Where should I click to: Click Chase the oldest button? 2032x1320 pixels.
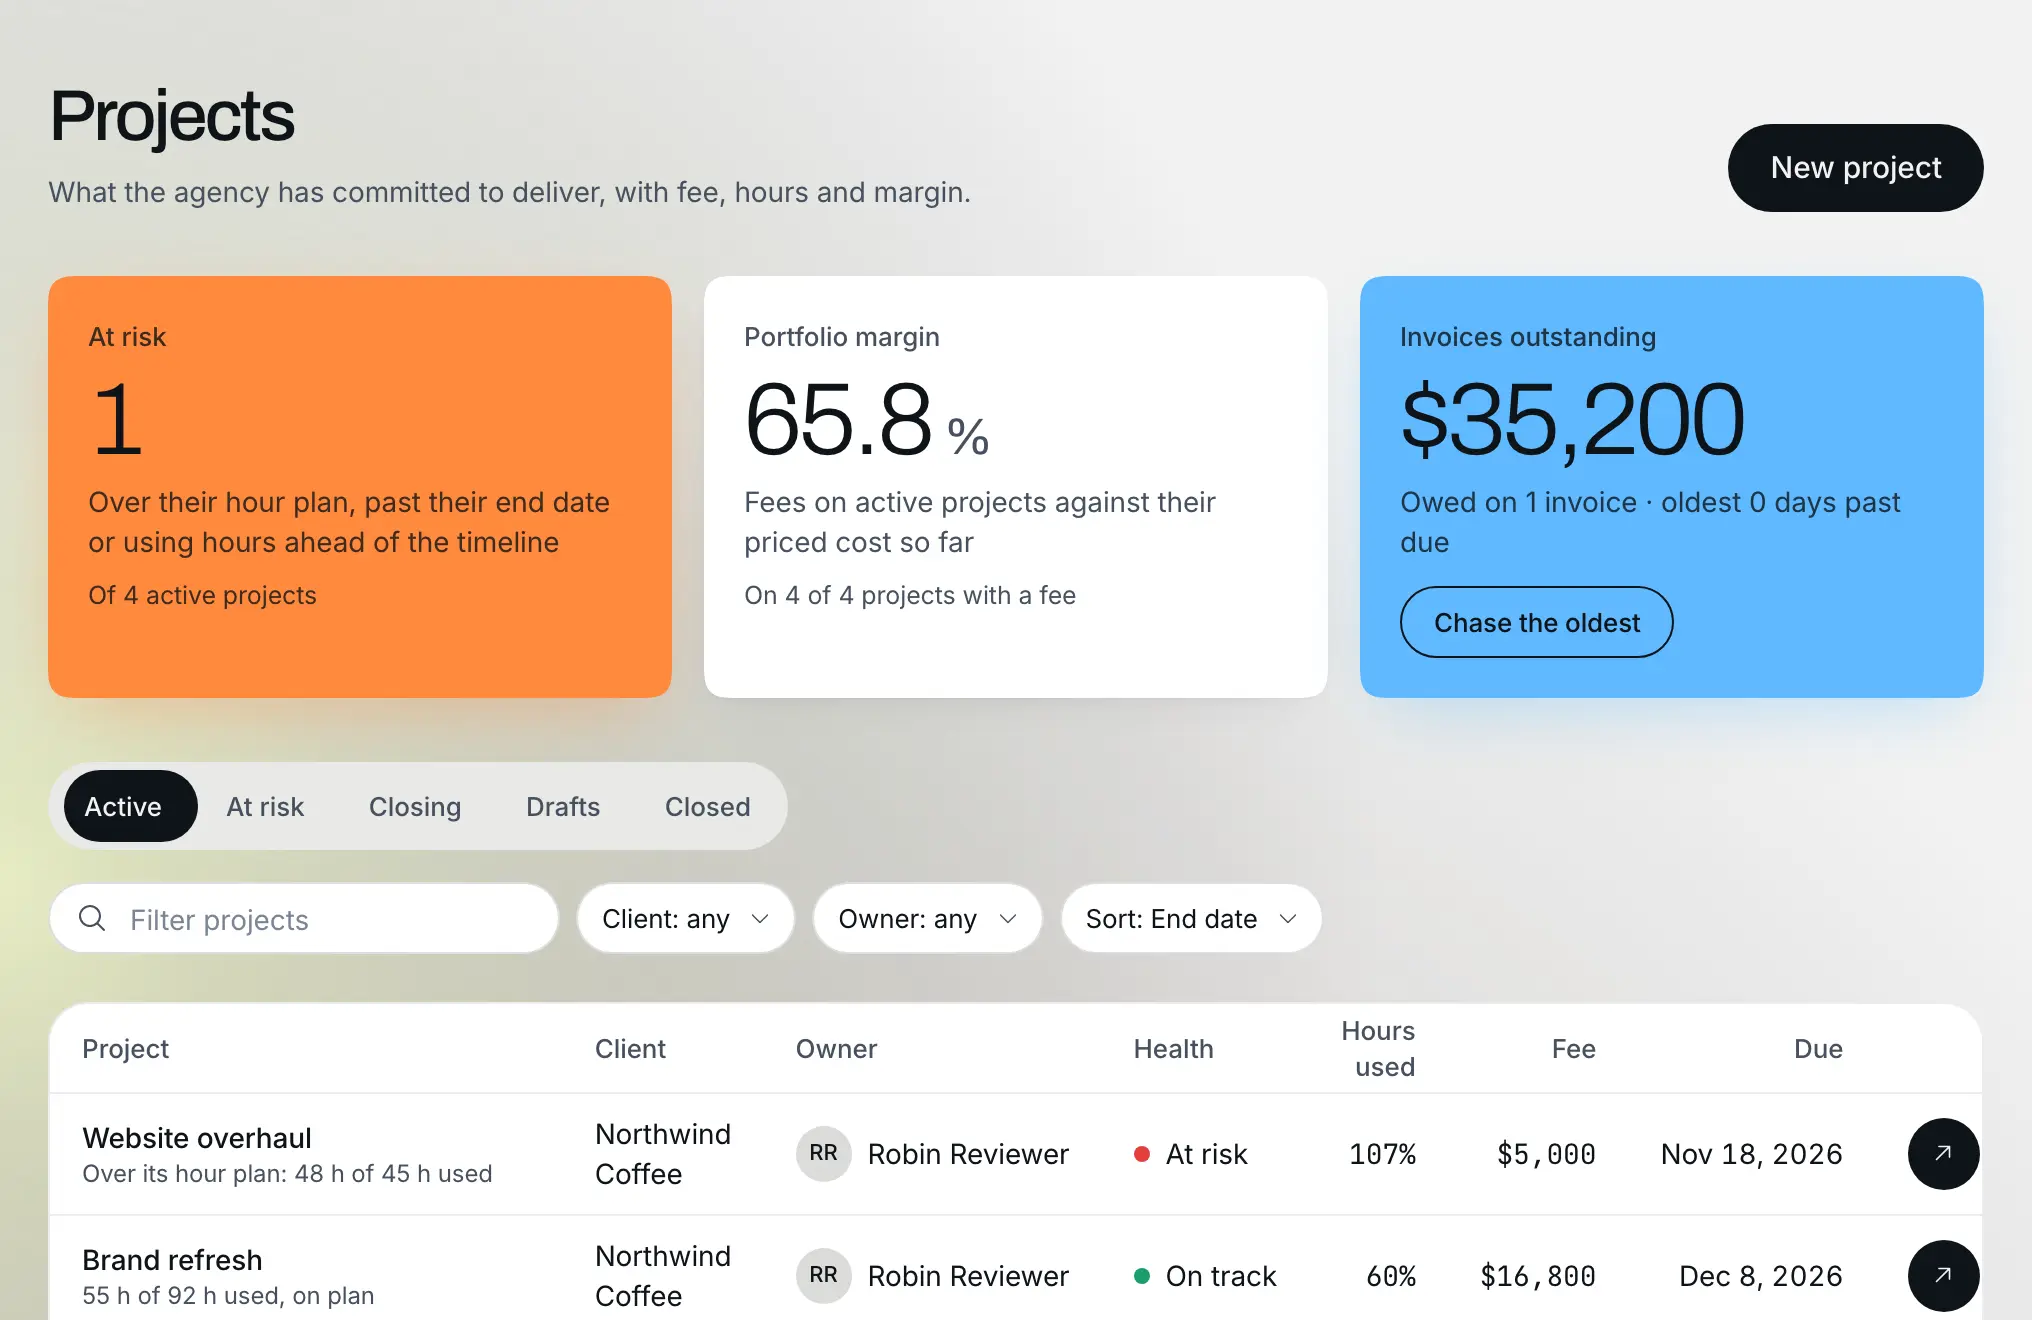coord(1536,622)
